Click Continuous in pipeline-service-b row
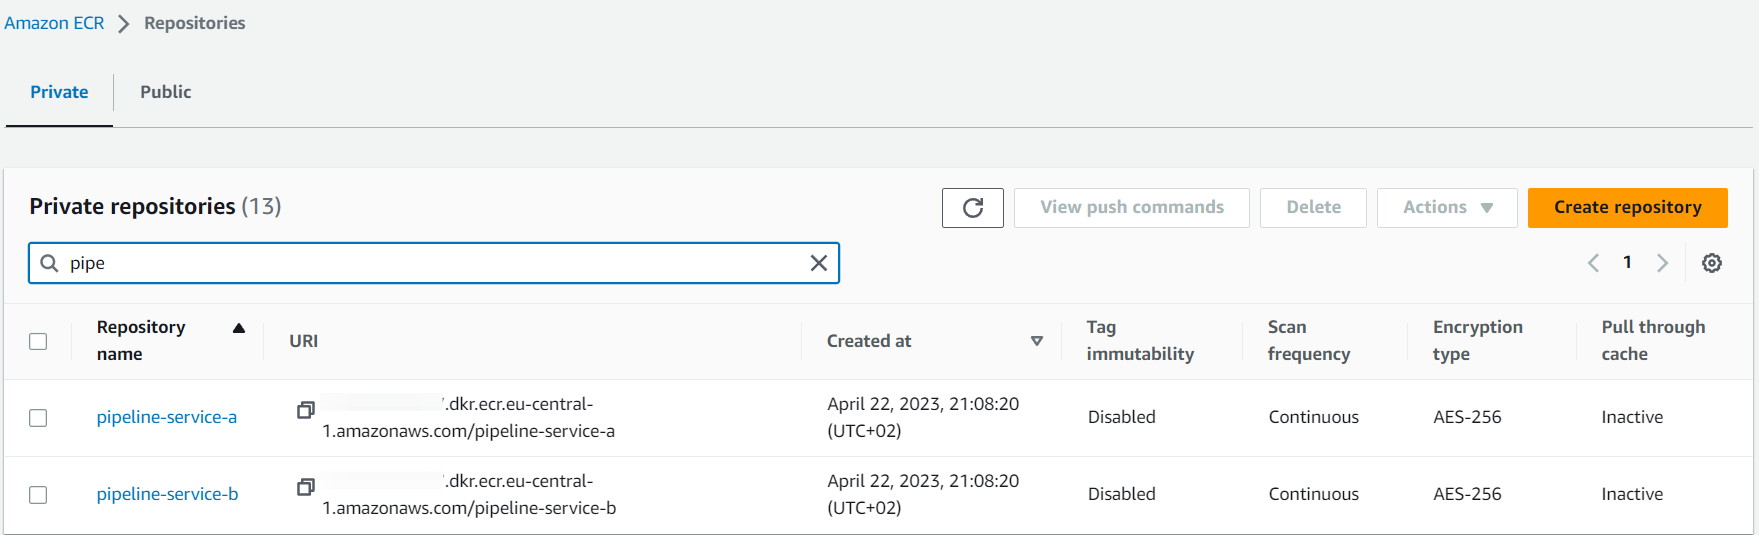 tap(1314, 494)
